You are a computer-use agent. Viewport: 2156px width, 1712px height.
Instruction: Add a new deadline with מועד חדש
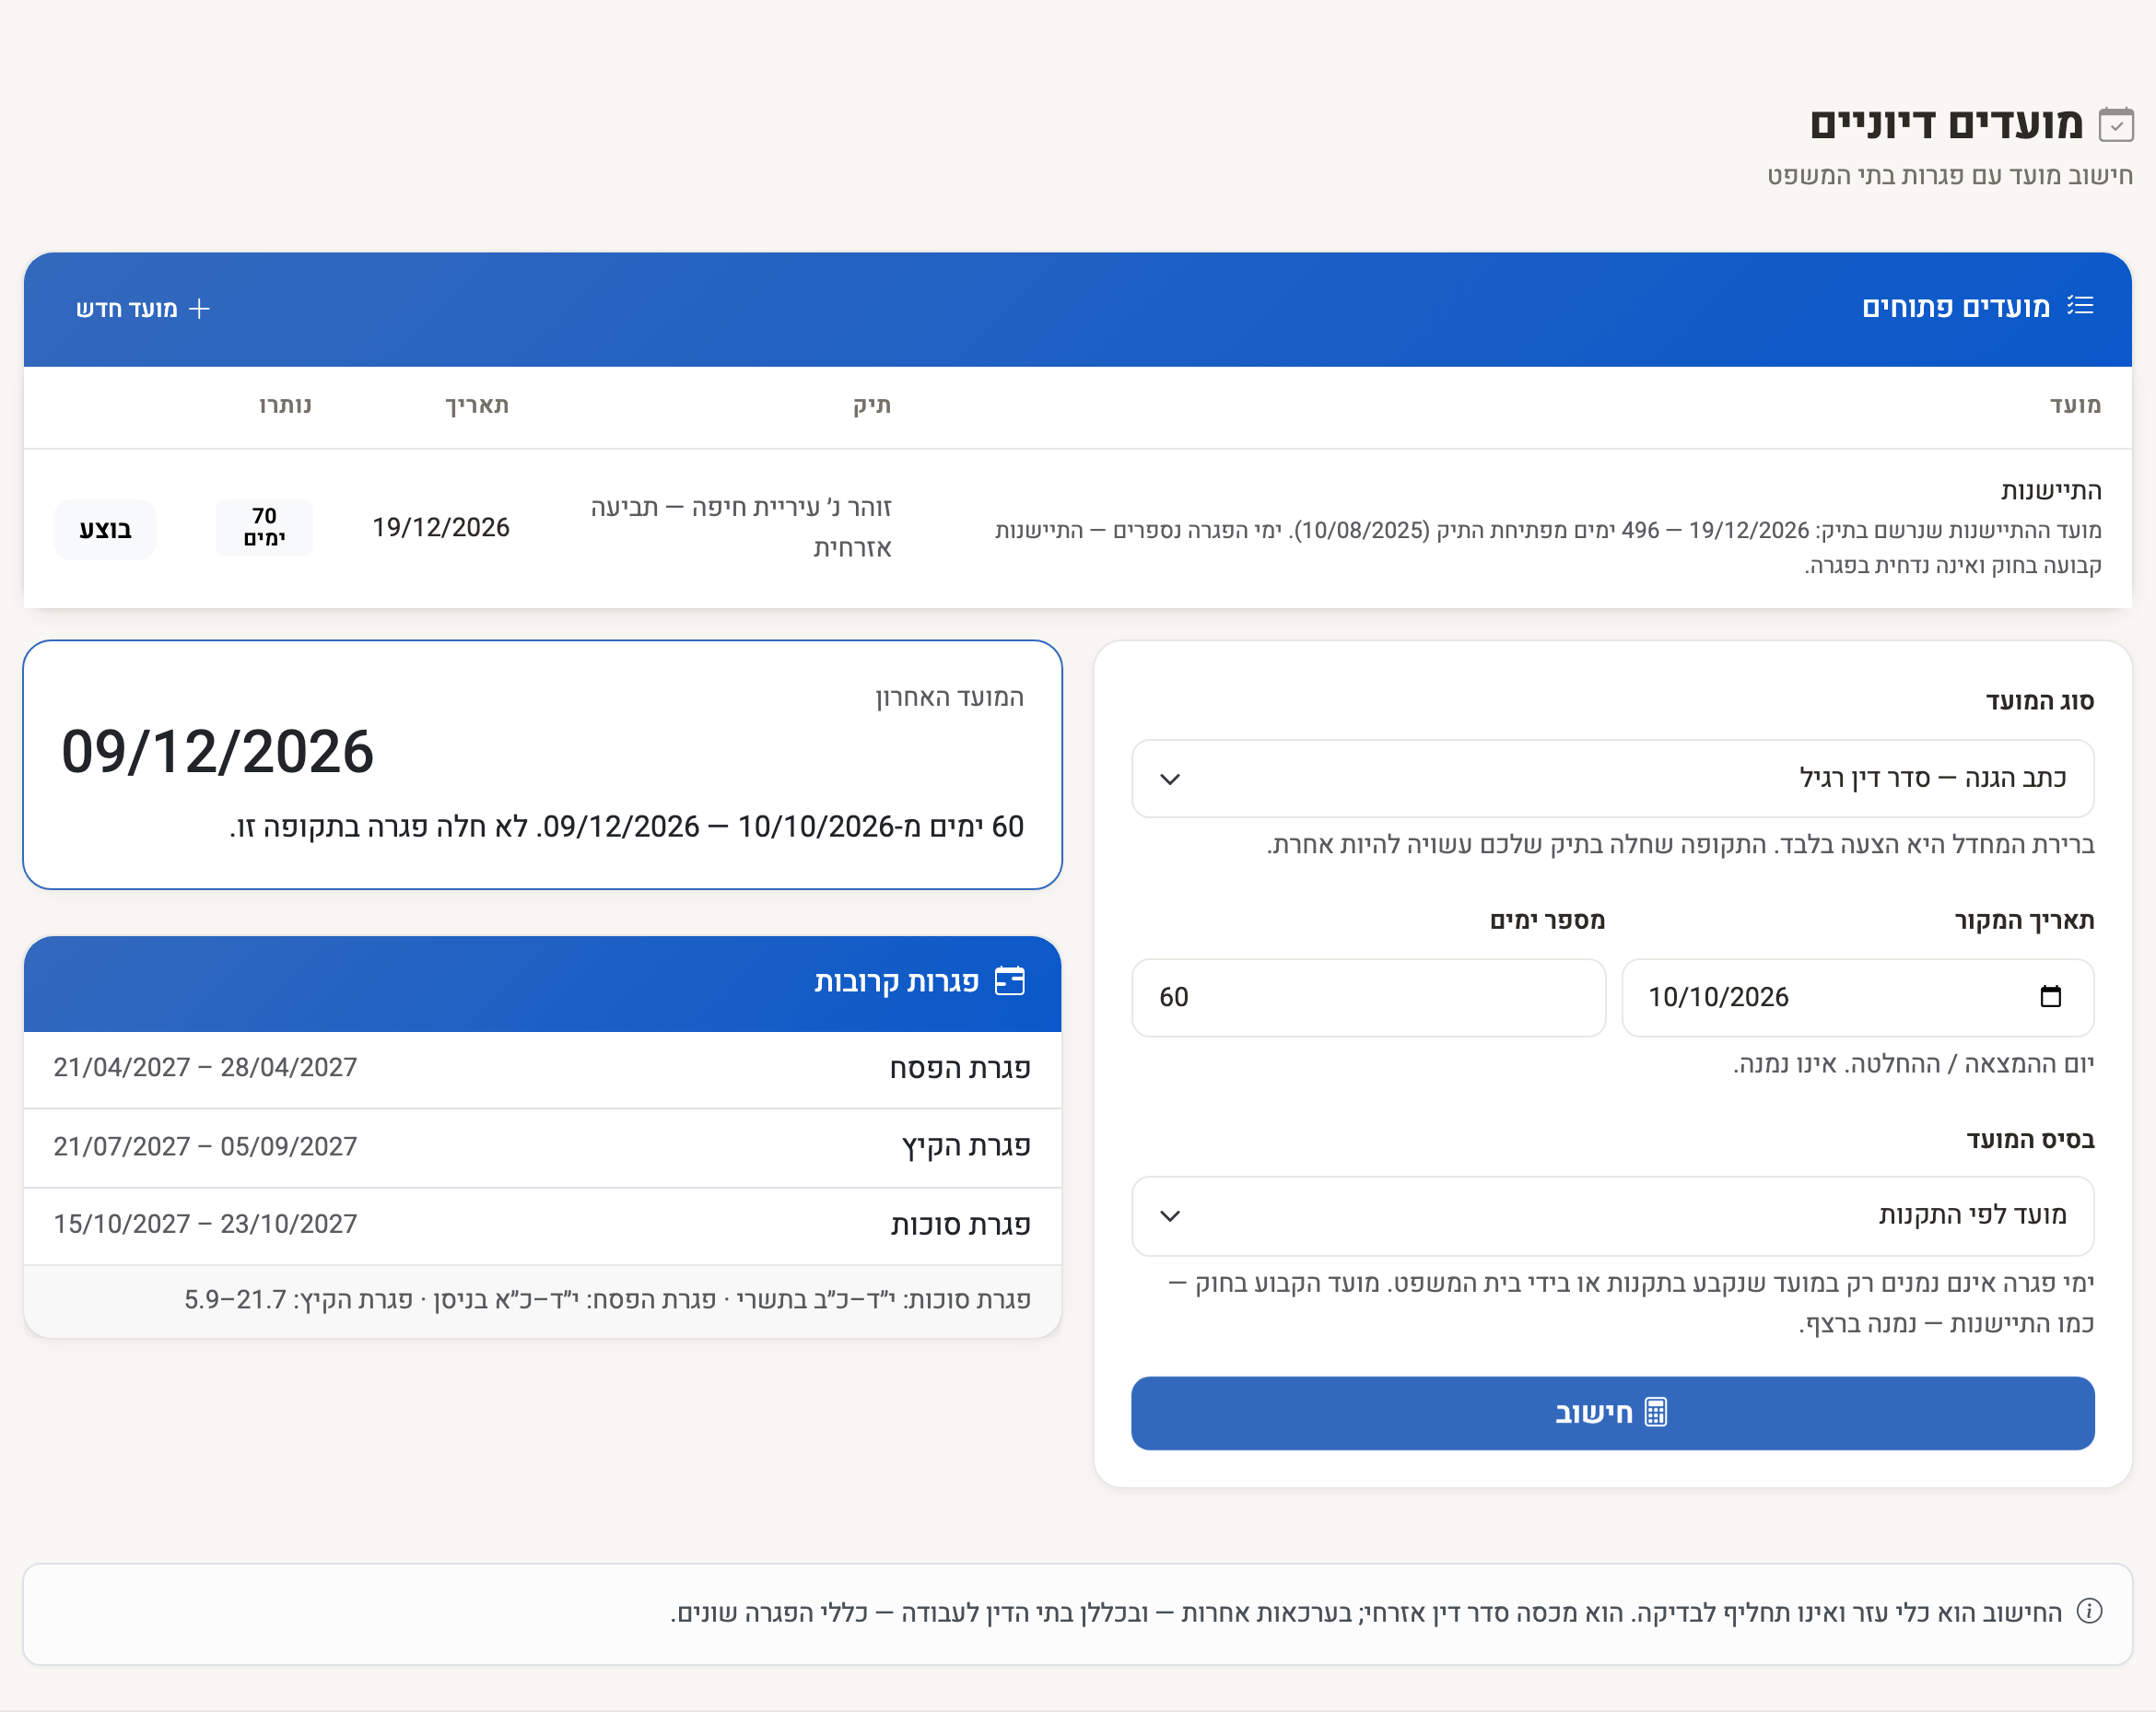(x=143, y=309)
